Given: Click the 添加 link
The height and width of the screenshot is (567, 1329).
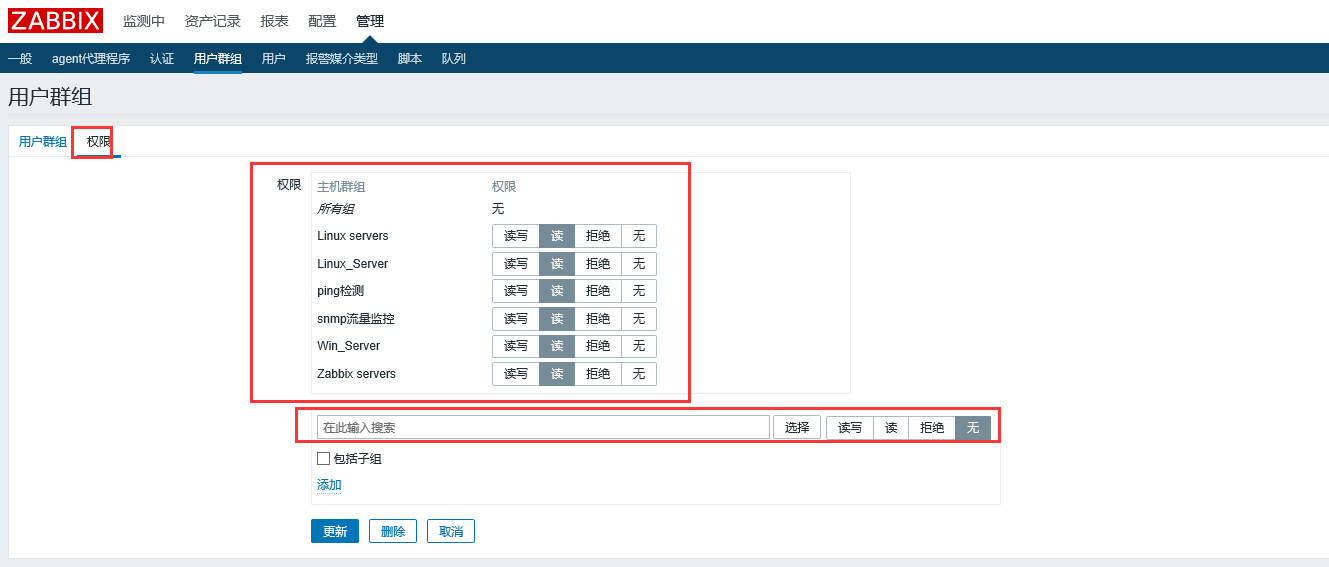Looking at the screenshot, I should [x=329, y=485].
